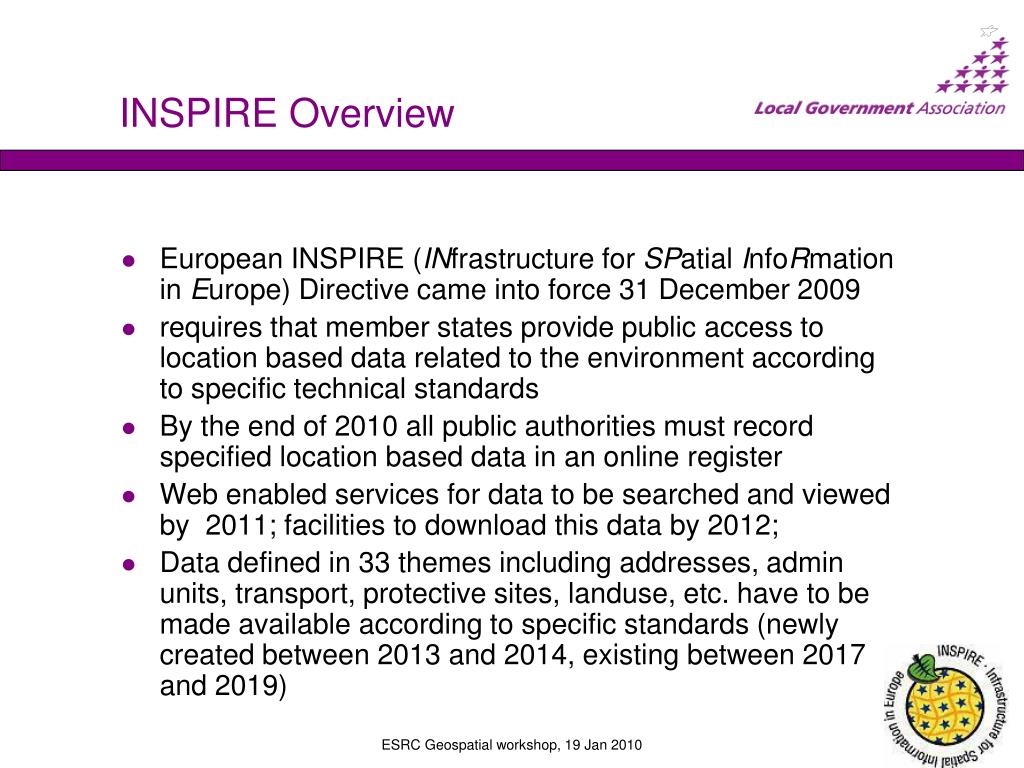Click the line 'Data defined in 33 themes'
Viewport: 1024px width, 768px height.
[x=502, y=563]
